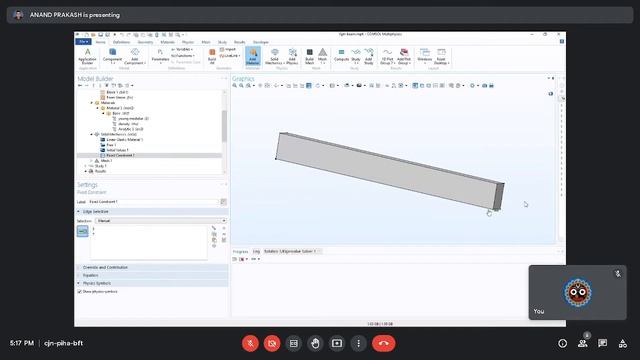Click the Reset Desktop button
640x360 pixels.
(441, 56)
